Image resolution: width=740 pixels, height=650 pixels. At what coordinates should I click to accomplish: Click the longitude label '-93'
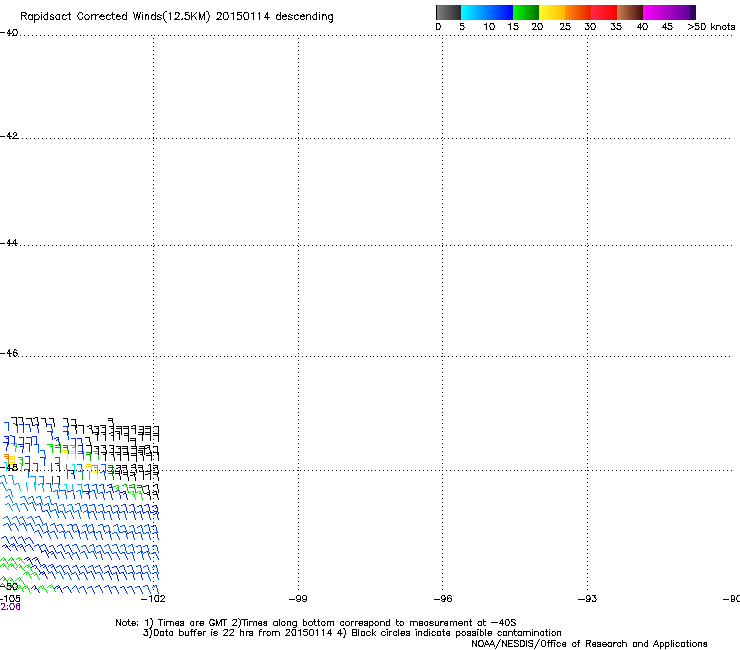coord(588,599)
